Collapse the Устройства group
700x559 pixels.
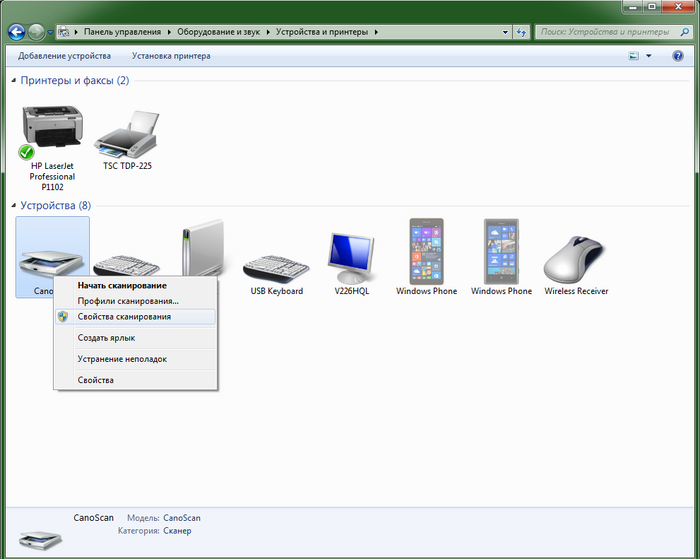[13, 206]
